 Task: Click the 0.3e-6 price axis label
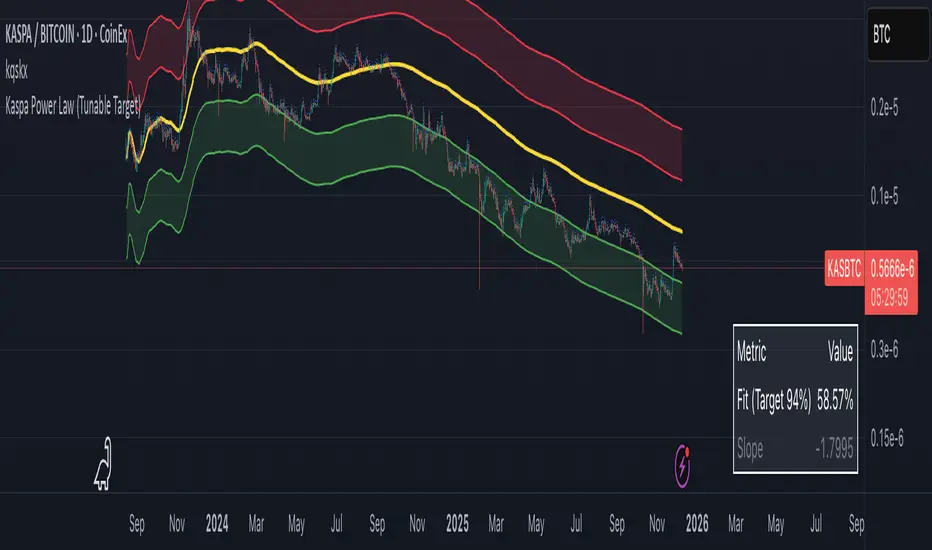pos(884,350)
